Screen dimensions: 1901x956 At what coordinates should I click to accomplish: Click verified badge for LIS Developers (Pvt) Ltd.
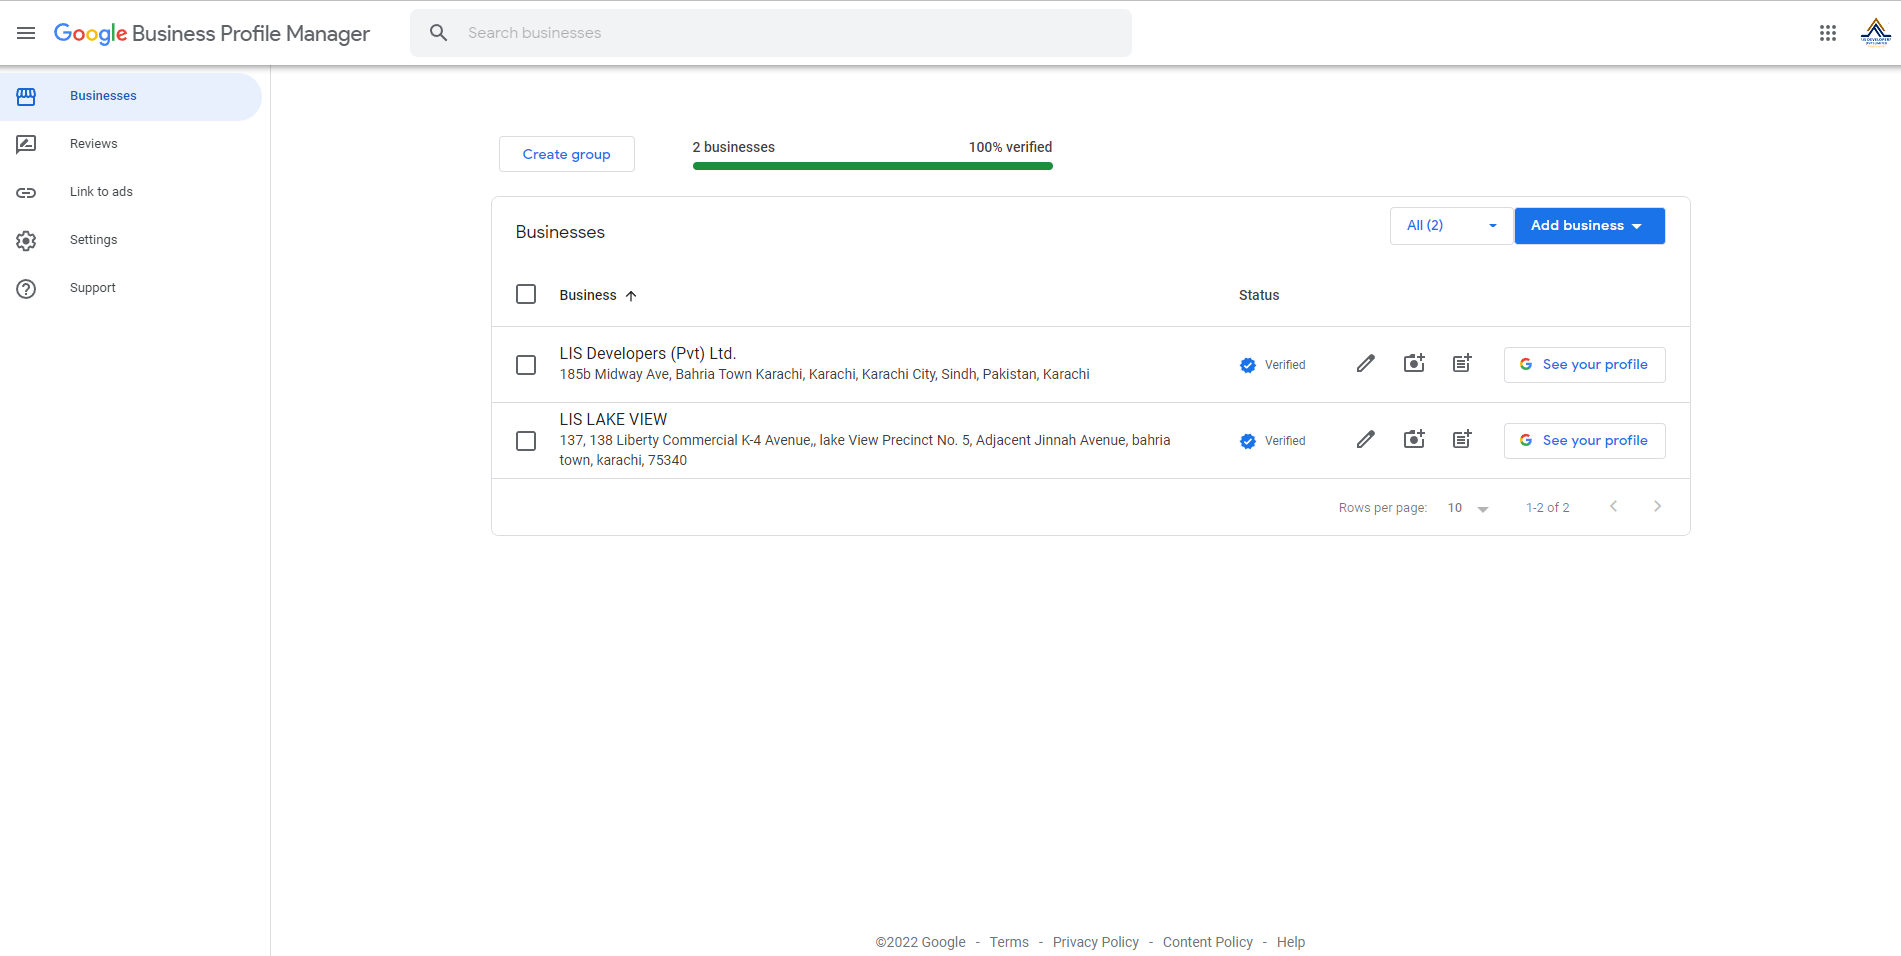pos(1248,365)
